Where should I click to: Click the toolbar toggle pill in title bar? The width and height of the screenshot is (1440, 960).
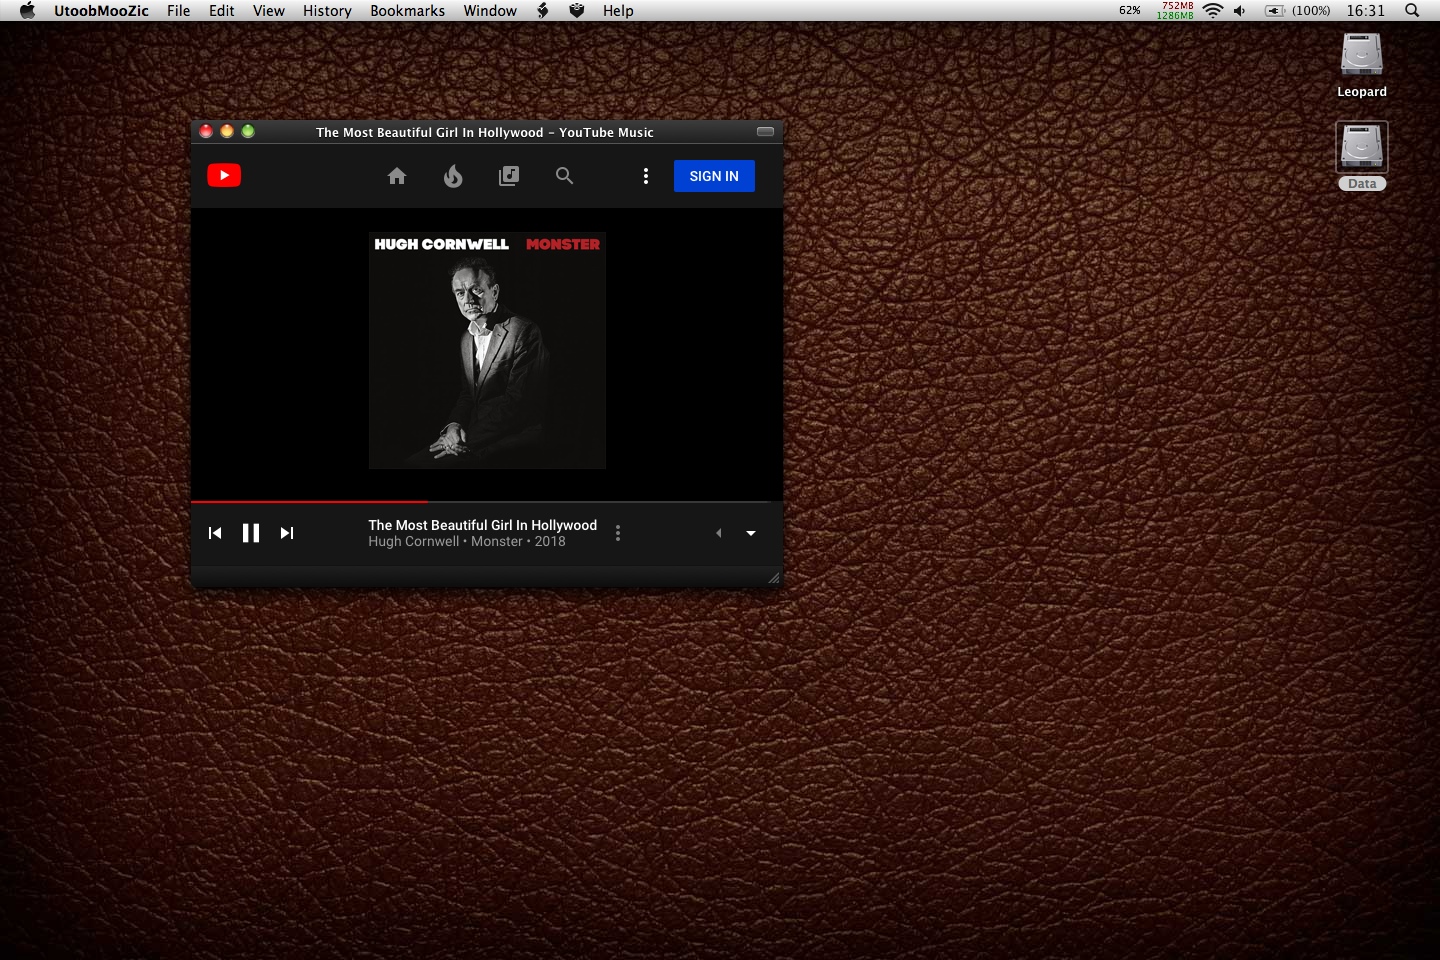(765, 131)
